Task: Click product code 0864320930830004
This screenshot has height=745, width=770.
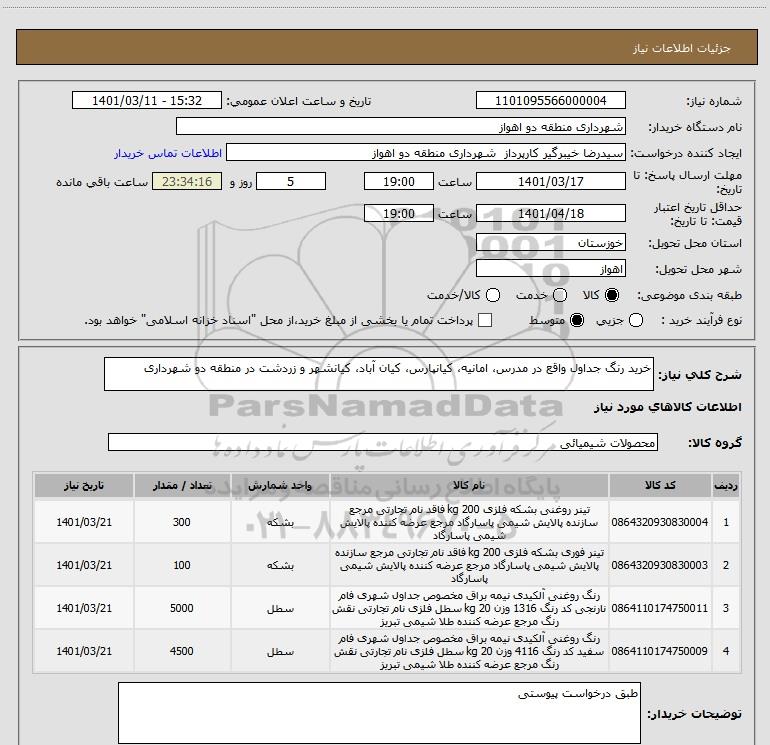Action: coord(660,522)
